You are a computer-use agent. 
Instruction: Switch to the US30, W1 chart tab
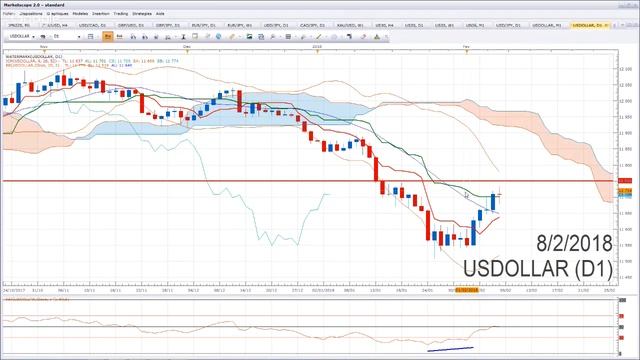[444, 25]
